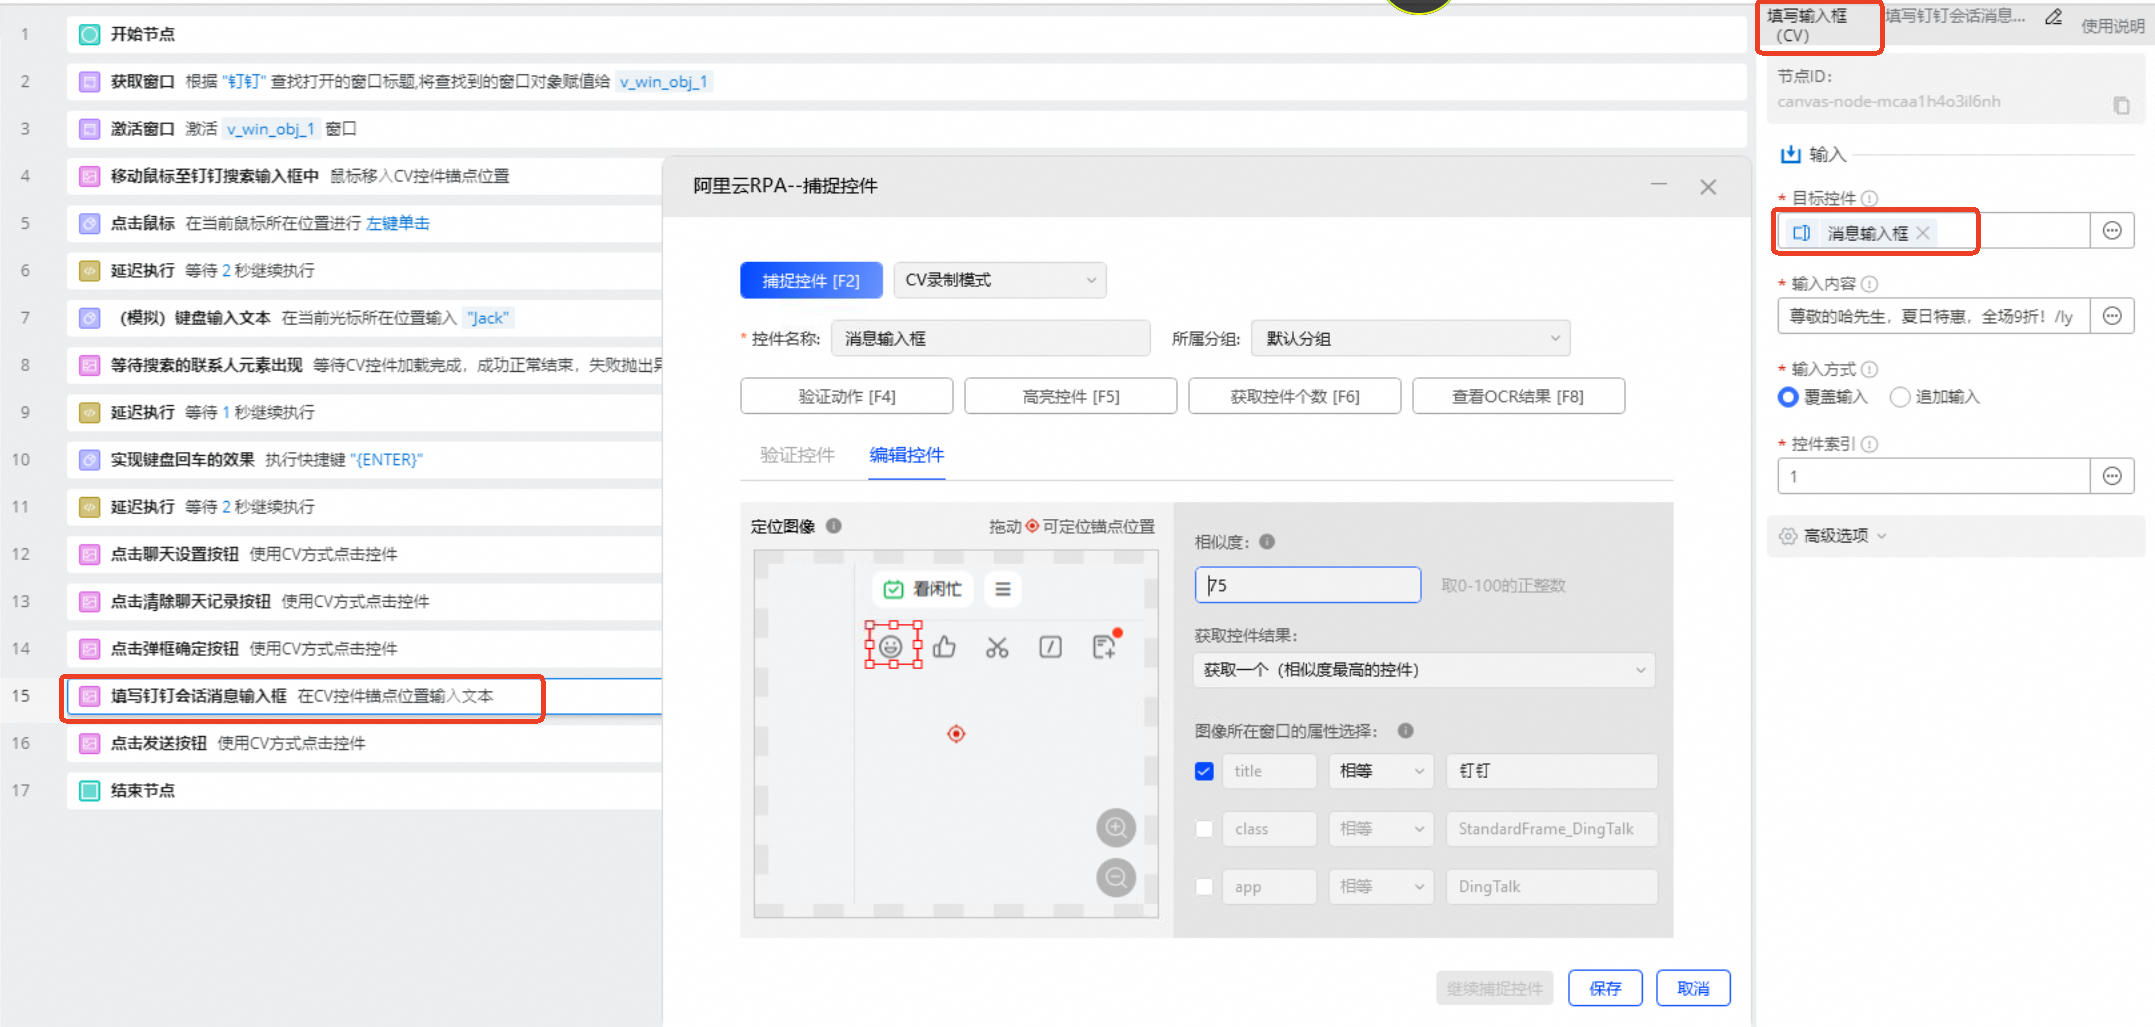This screenshot has width=2155, height=1027.
Task: Click the v_win_obj_1 variable in row 2
Action: point(663,81)
